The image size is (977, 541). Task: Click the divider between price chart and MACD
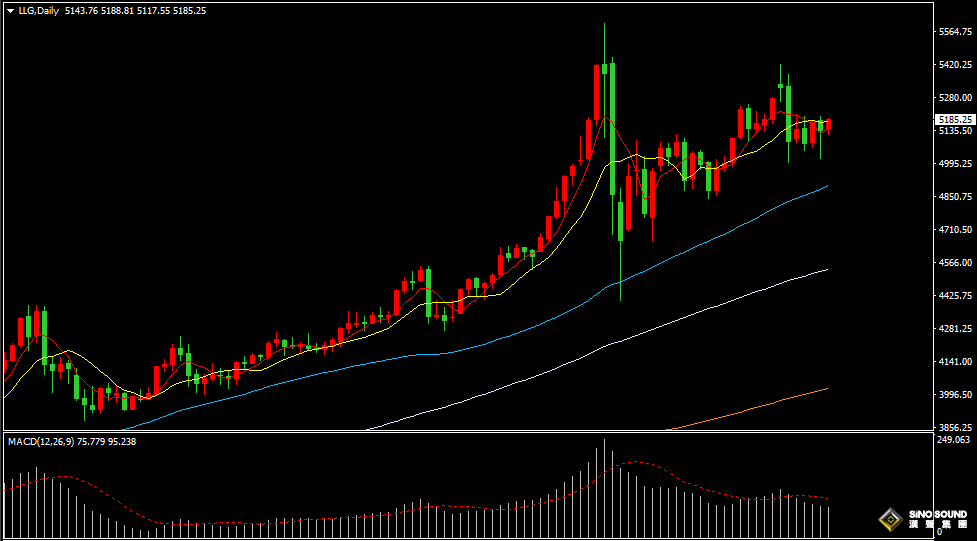460,432
